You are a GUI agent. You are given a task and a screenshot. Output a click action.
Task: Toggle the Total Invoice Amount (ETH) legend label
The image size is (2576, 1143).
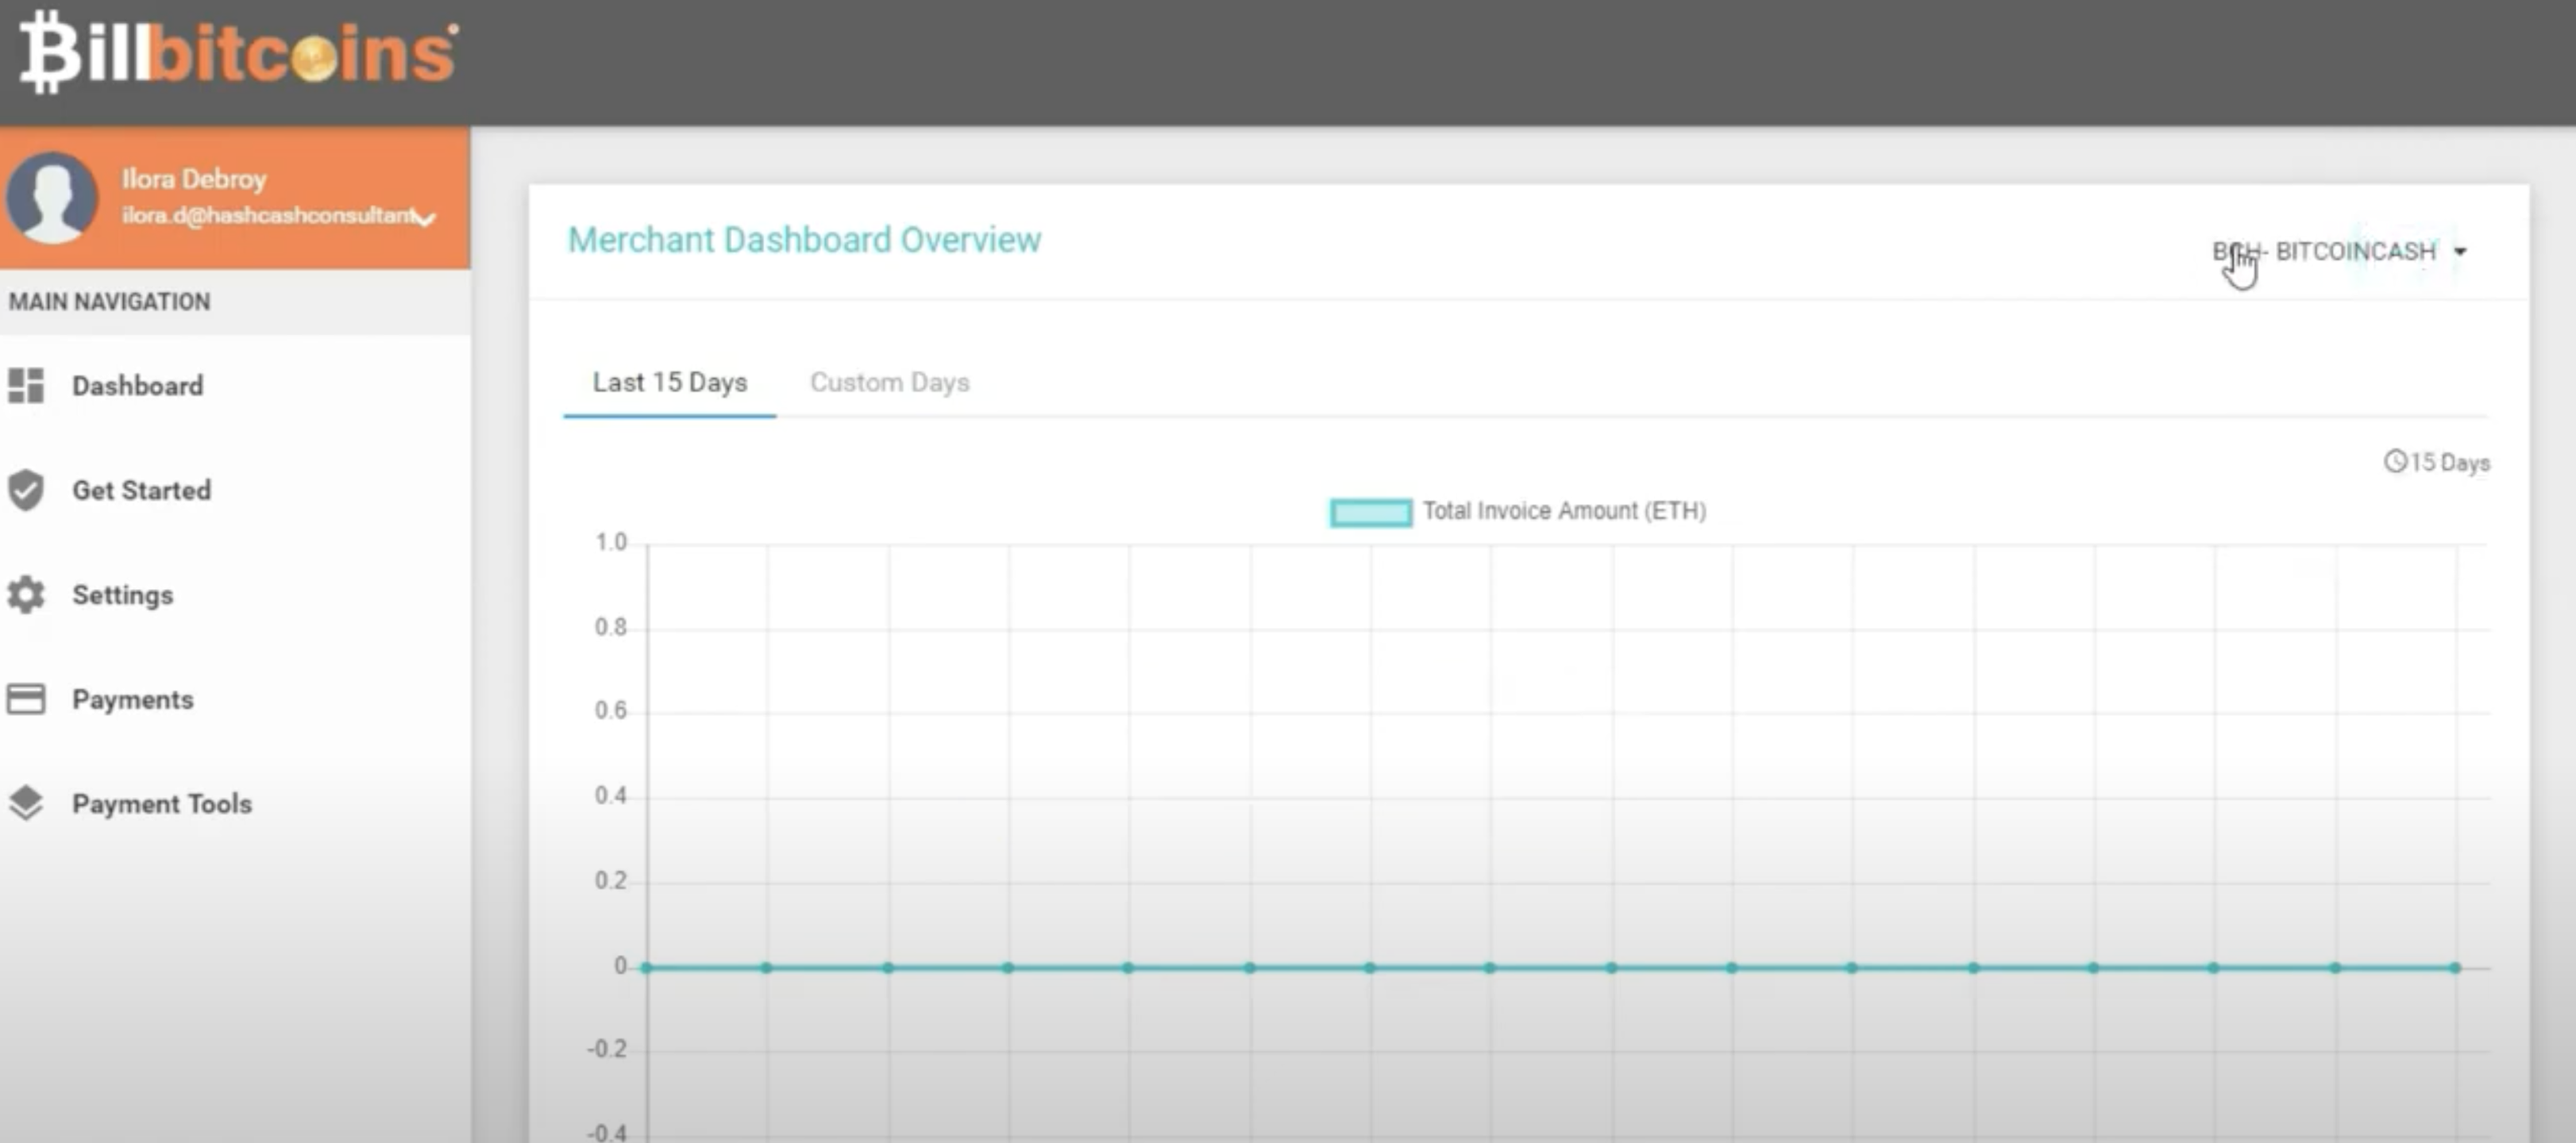click(x=1564, y=511)
